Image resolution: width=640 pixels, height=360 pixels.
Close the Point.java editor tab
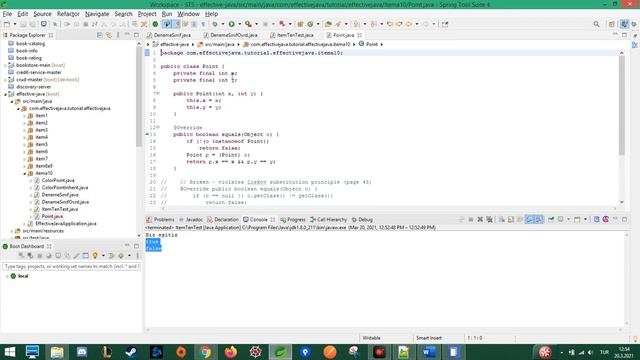360,35
